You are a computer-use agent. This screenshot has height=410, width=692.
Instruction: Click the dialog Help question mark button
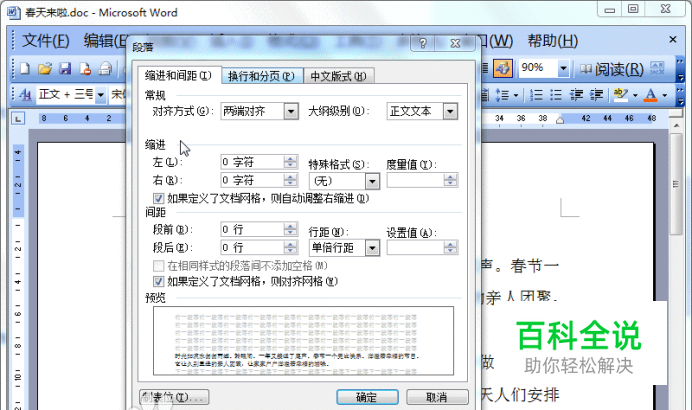[422, 43]
